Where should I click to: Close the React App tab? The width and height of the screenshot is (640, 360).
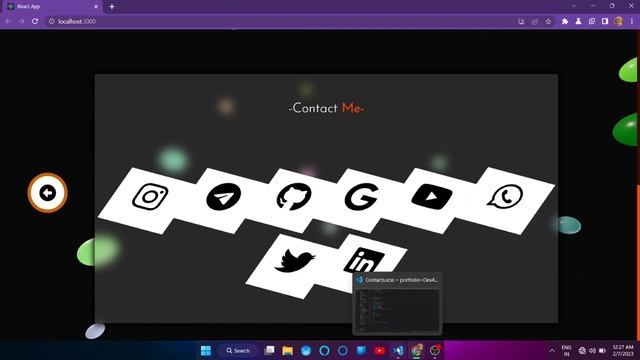[96, 7]
